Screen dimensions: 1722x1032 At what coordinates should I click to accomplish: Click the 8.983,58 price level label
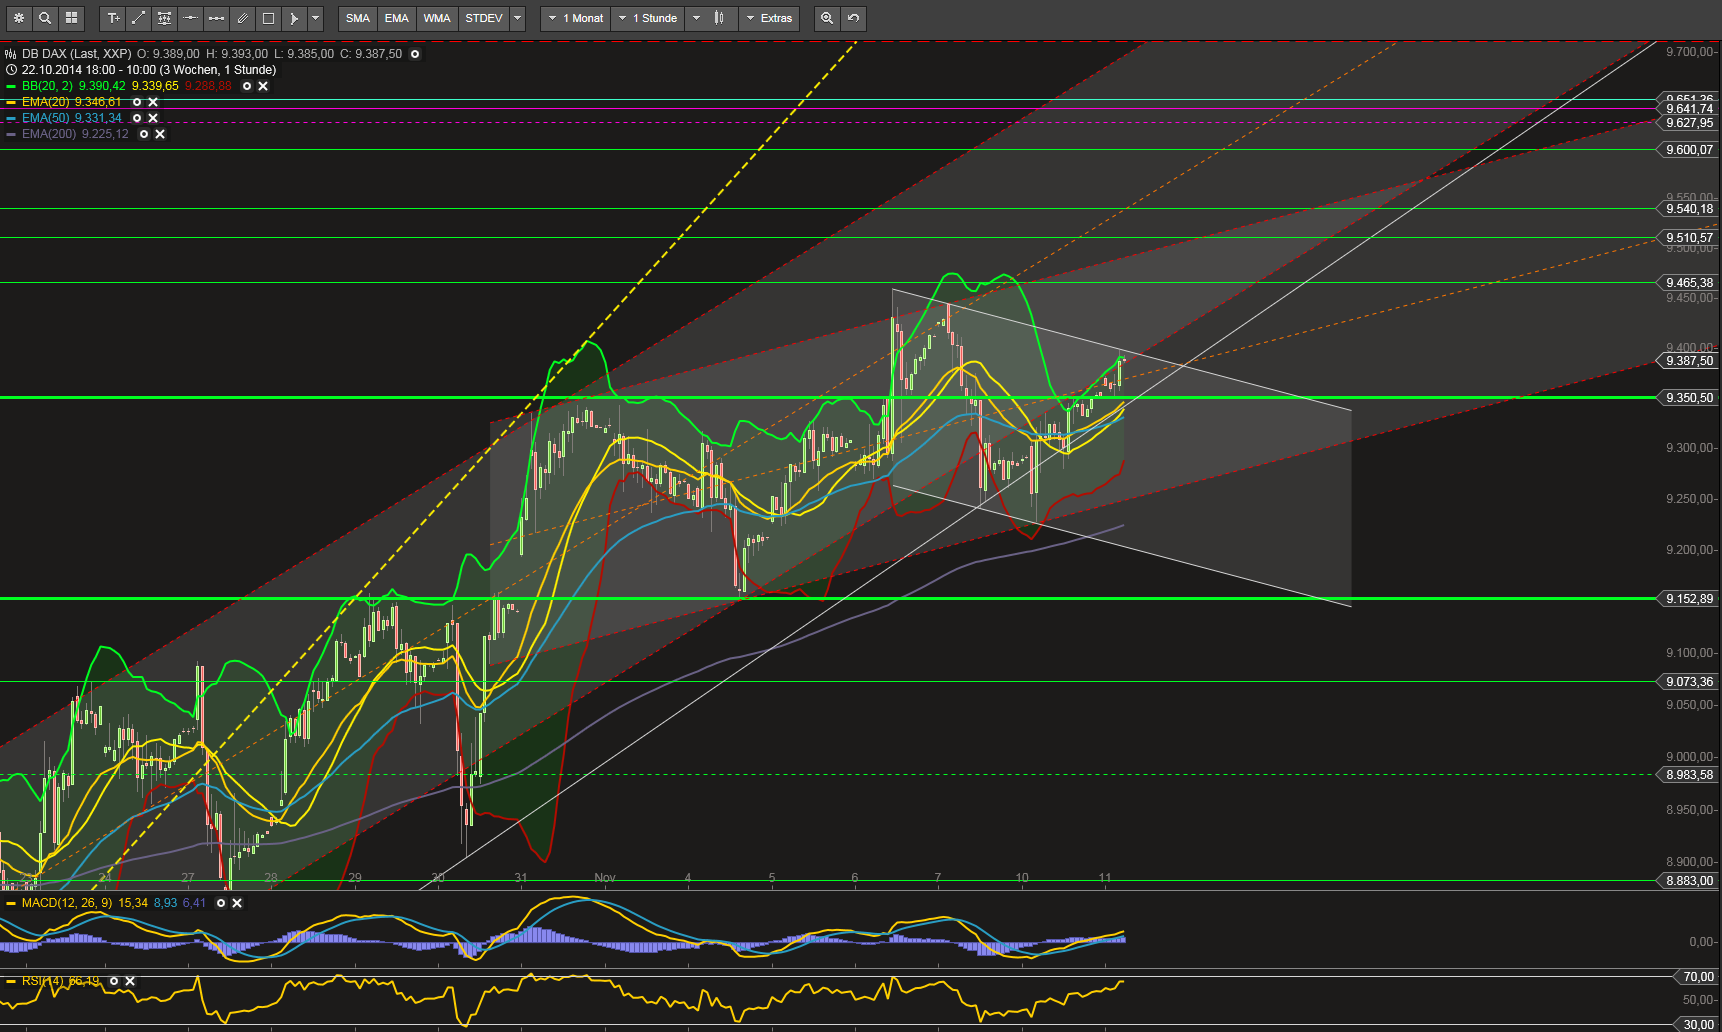(x=1689, y=775)
